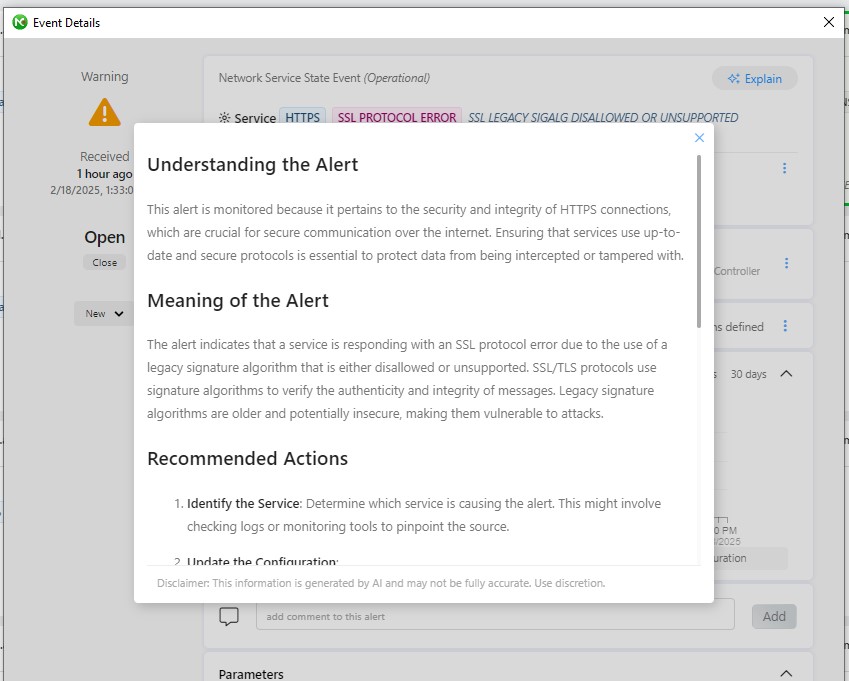This screenshot has width=849, height=681.
Task: Click 'Network Service State Event' title
Action: coord(289,78)
